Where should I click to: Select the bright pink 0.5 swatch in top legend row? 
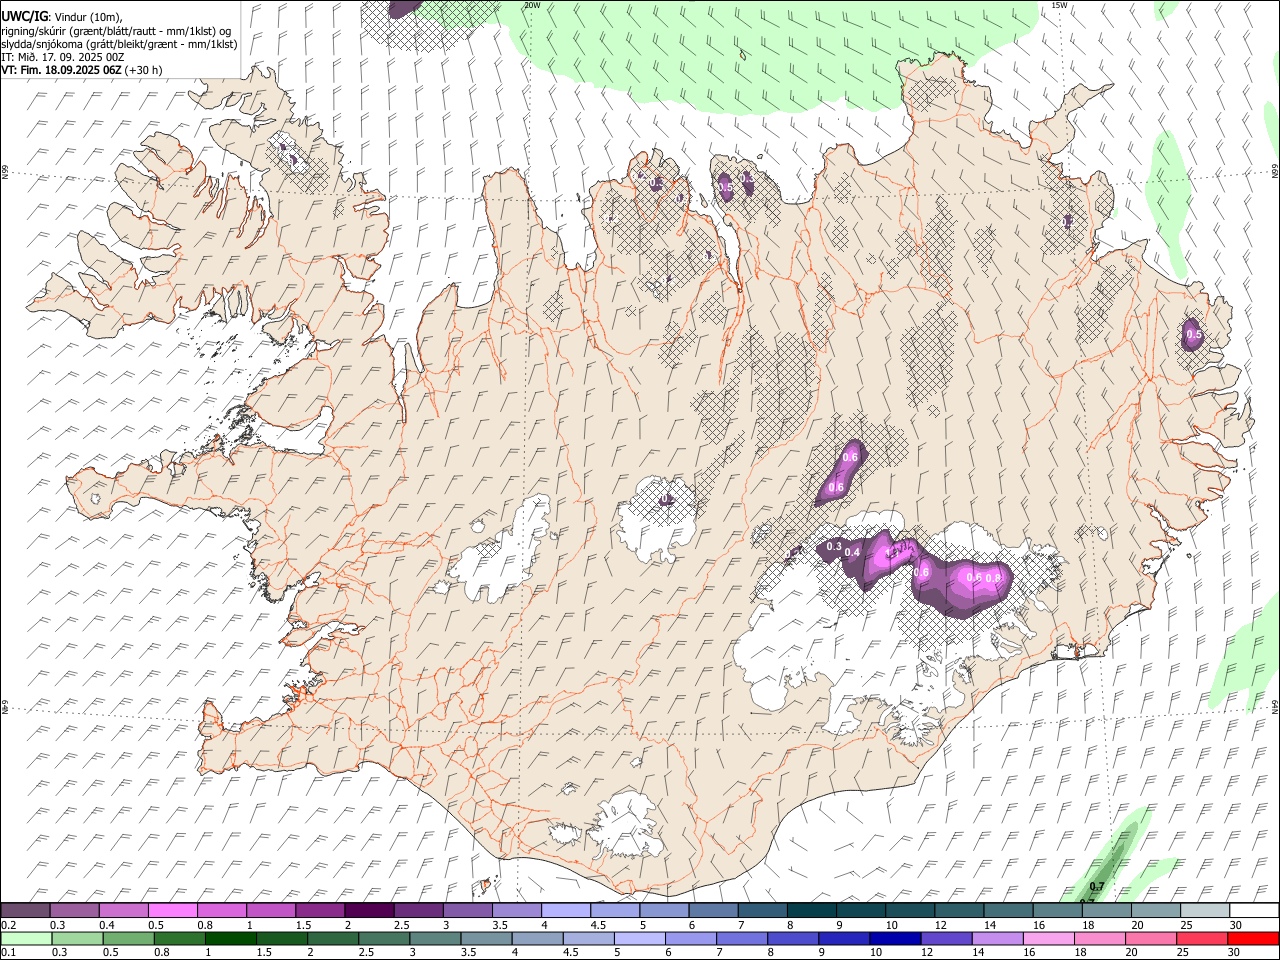pyautogui.click(x=173, y=910)
